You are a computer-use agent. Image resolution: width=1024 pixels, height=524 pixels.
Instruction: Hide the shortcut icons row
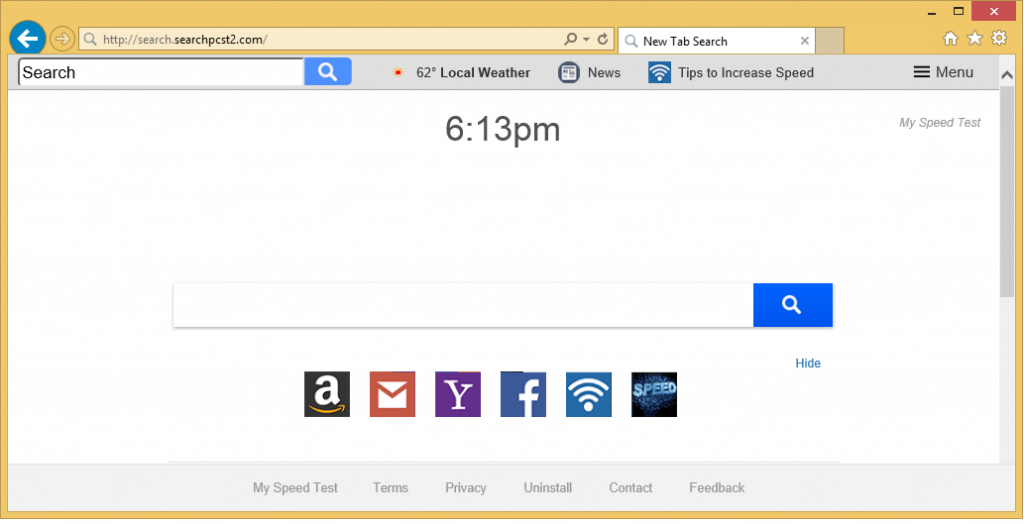808,363
